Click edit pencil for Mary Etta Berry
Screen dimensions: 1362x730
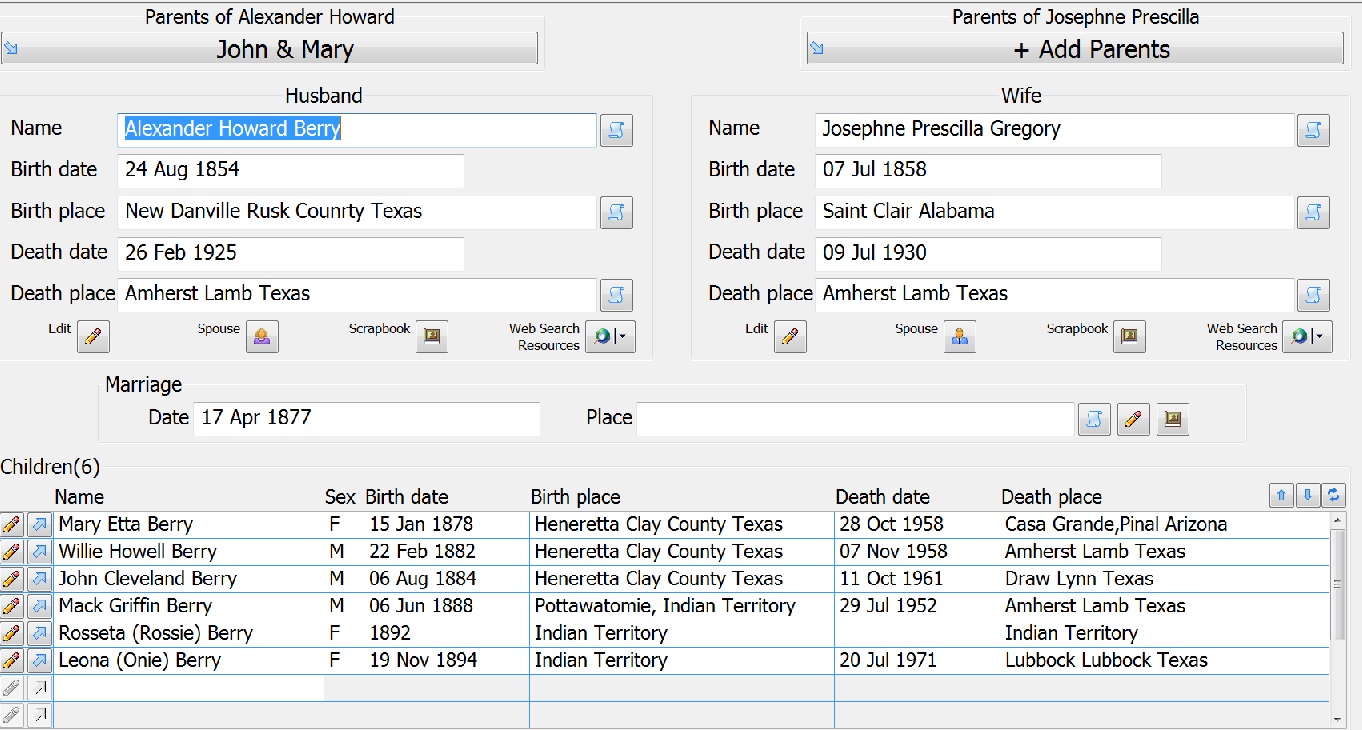(12, 524)
